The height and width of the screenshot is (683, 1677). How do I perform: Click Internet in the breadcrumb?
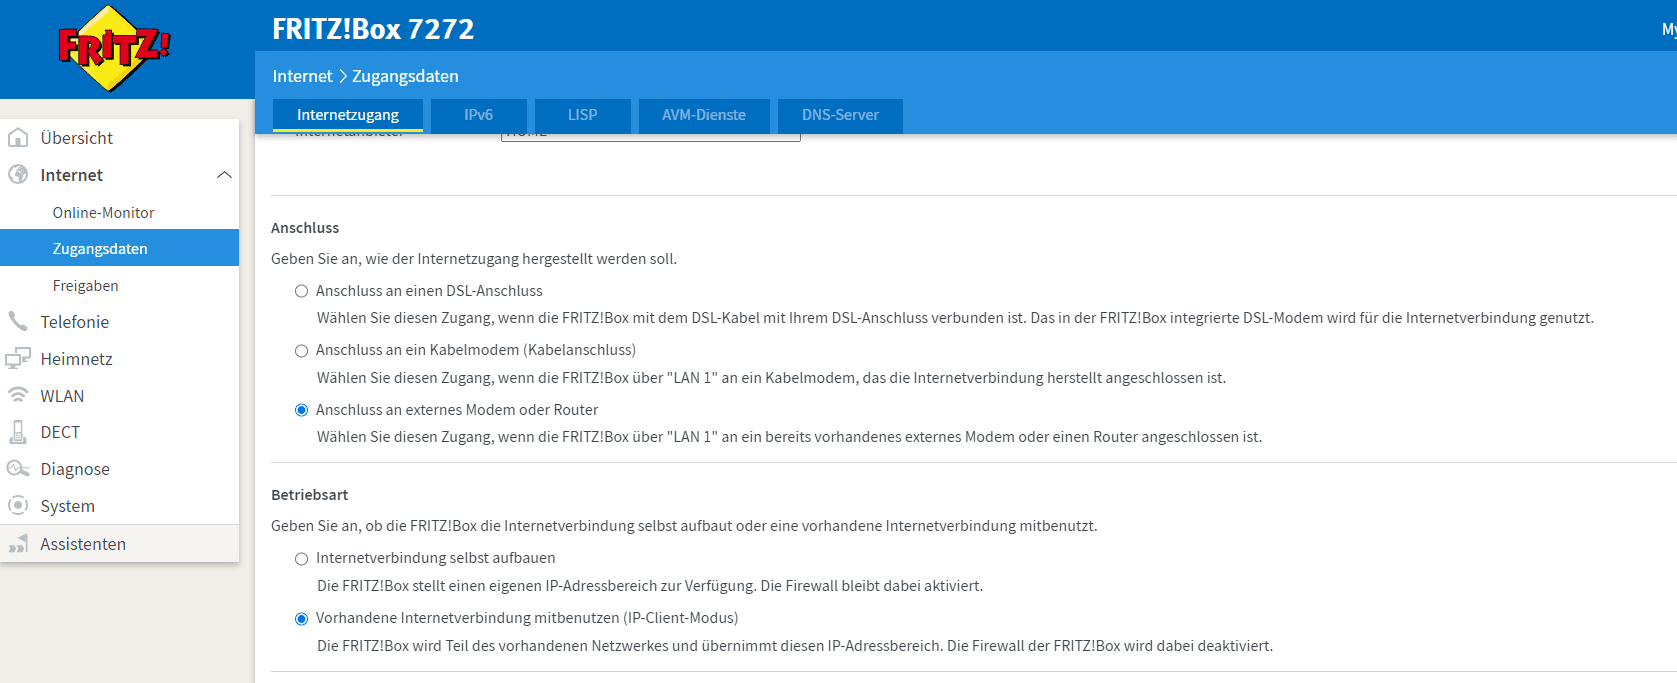[302, 76]
